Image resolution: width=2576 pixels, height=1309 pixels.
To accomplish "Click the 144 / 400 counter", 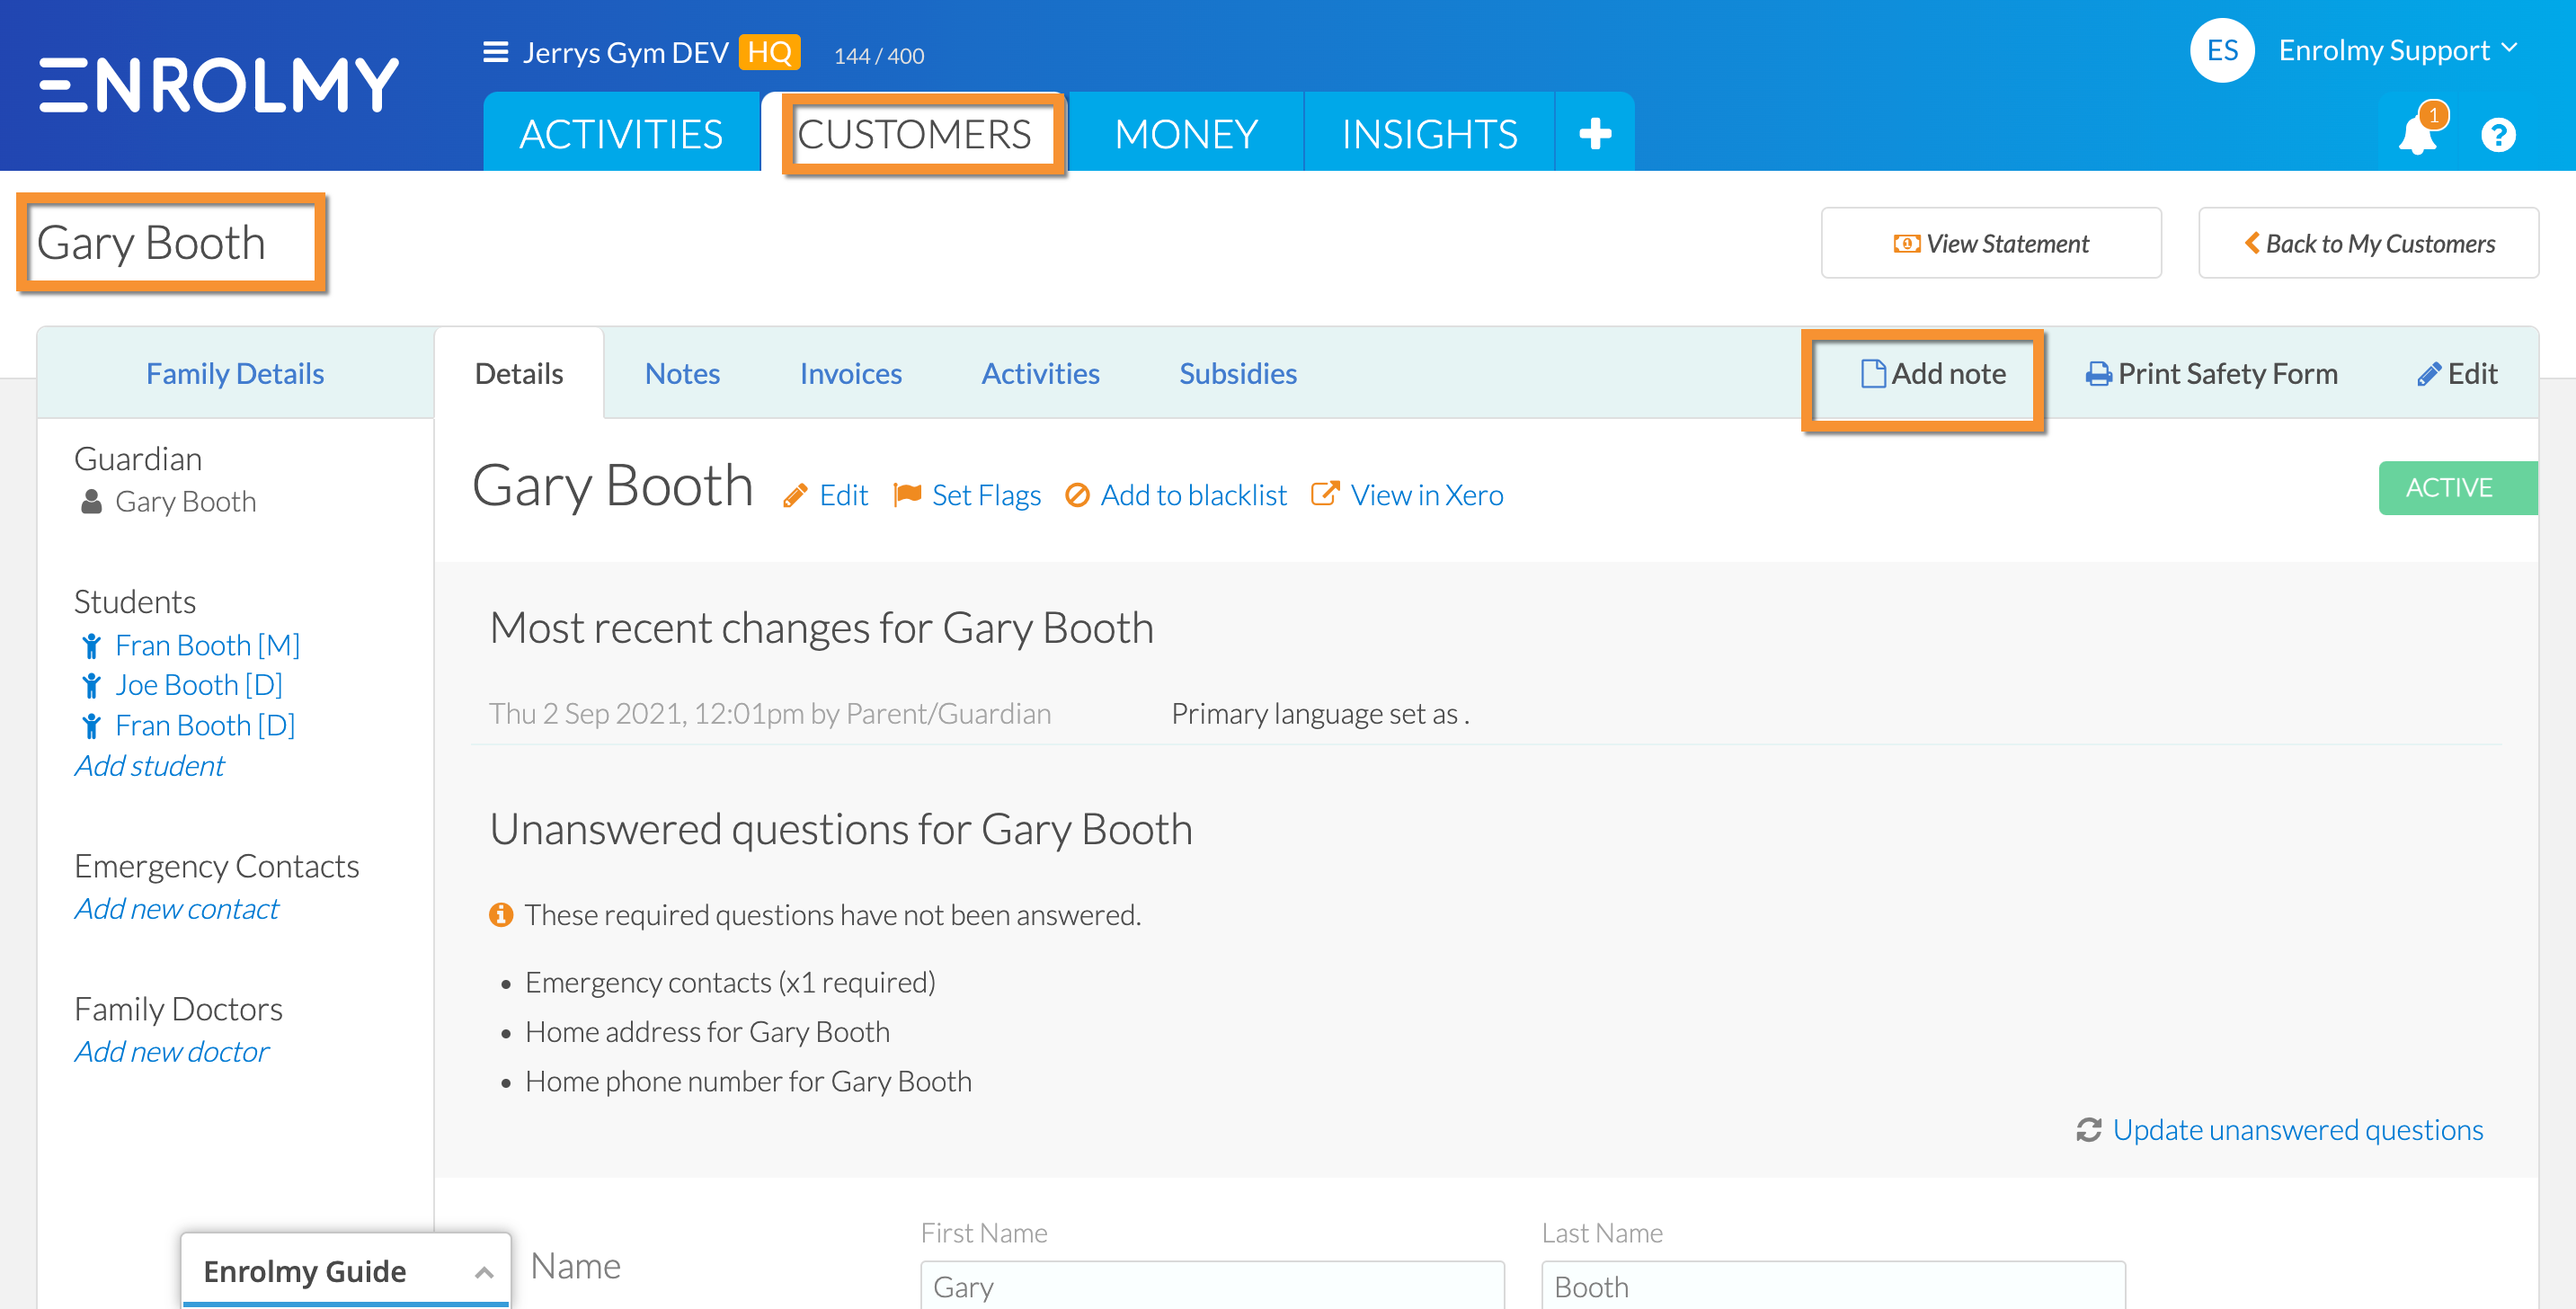I will (879, 56).
